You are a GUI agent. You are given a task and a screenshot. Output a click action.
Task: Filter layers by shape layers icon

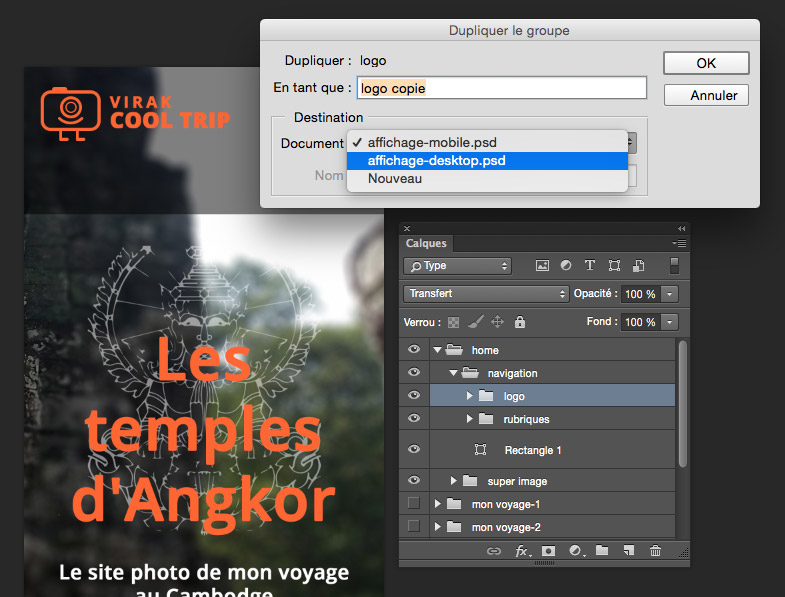[x=614, y=265]
